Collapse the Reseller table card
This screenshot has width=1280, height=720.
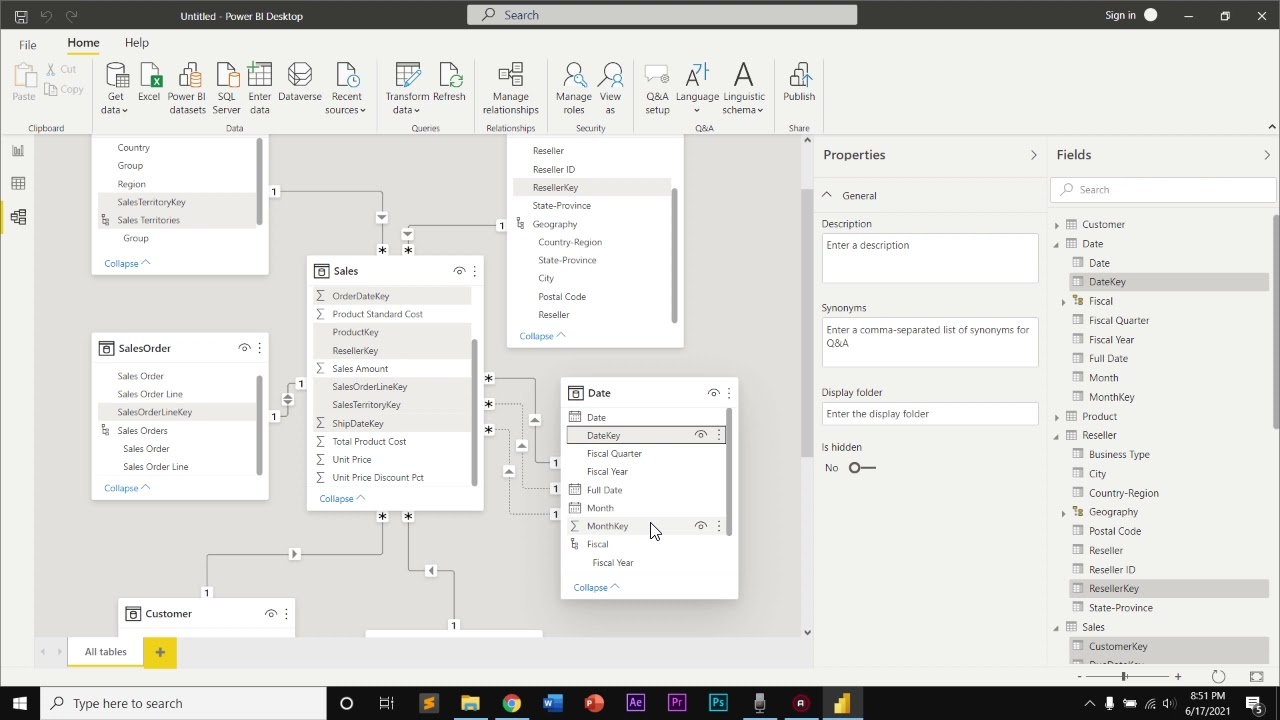(x=543, y=336)
